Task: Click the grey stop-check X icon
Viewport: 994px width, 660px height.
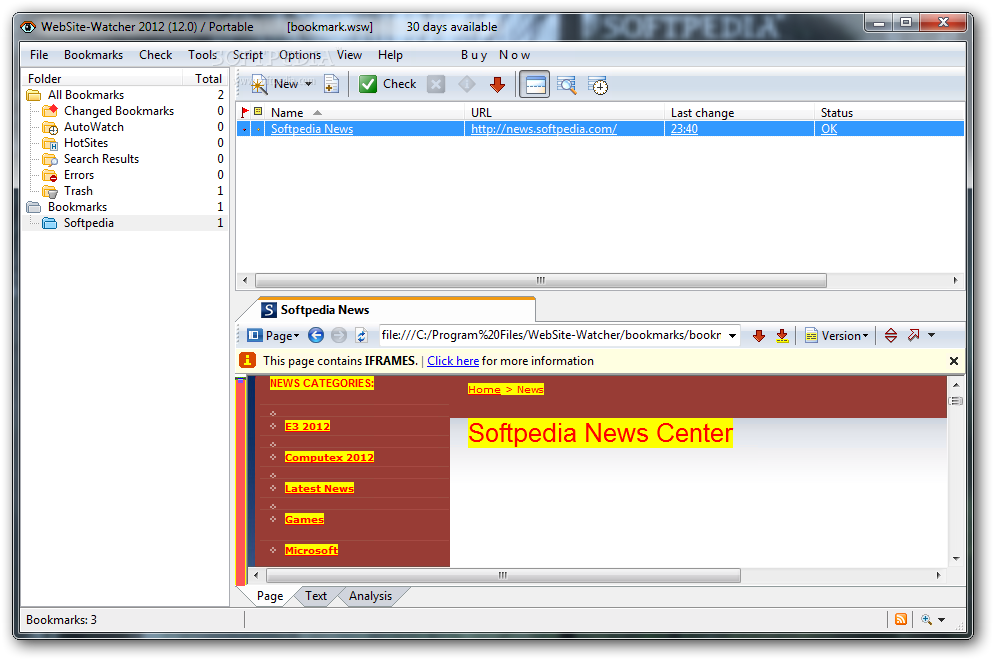Action: coord(436,84)
